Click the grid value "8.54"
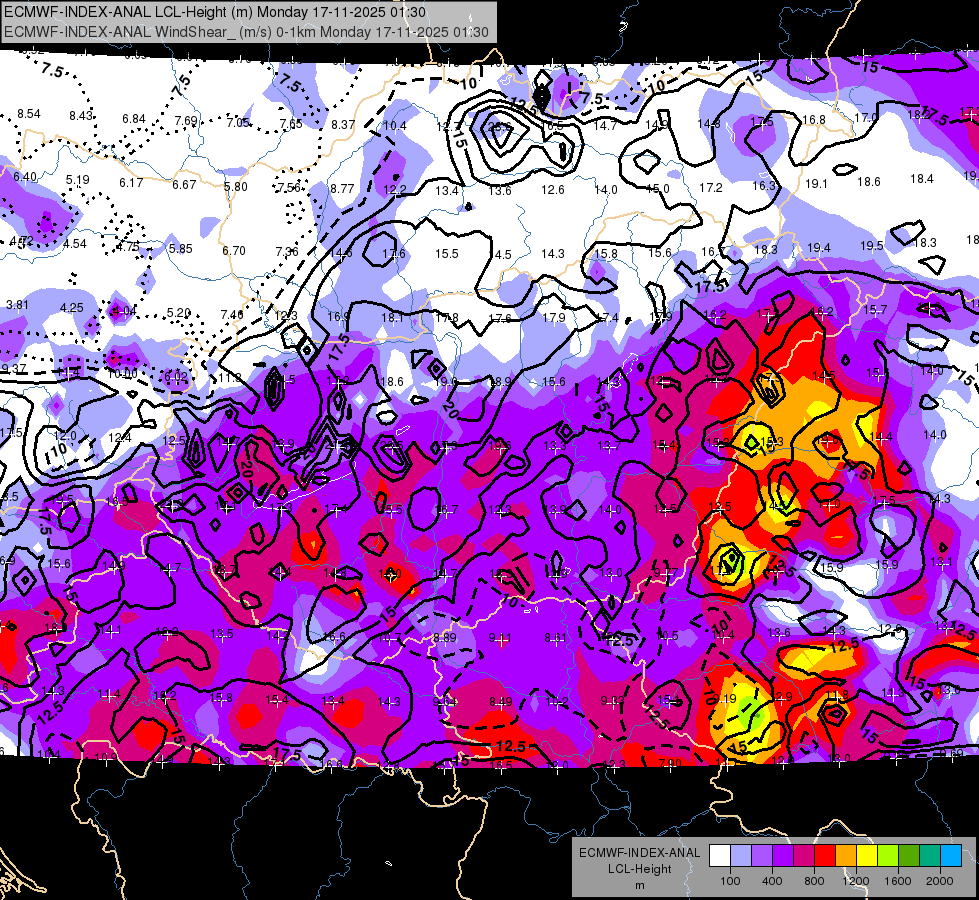Screen dimensions: 979x900 click(29, 114)
